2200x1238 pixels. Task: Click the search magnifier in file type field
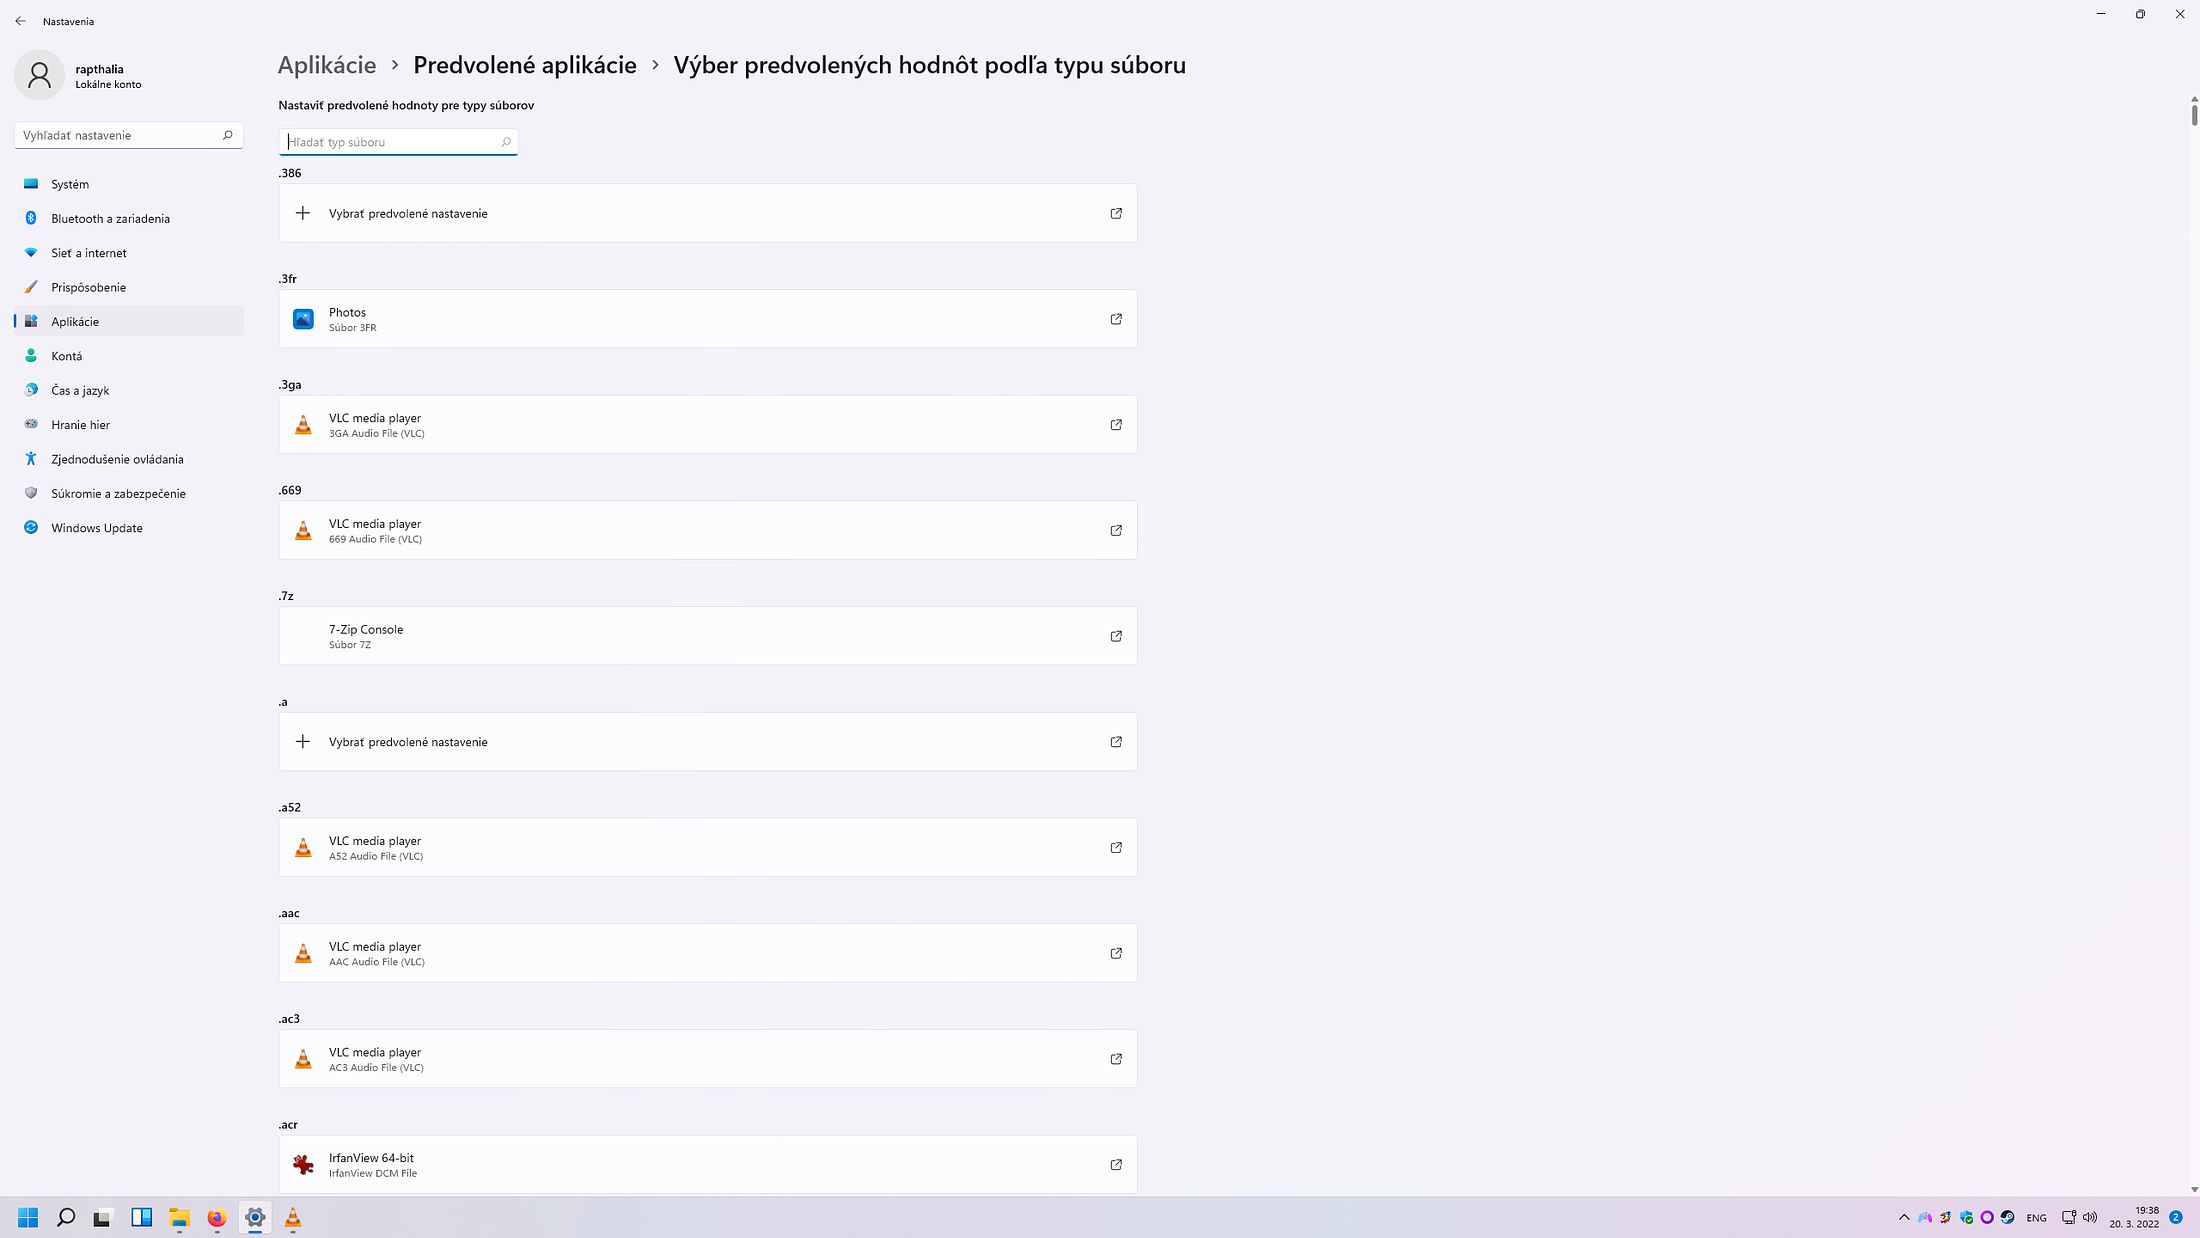[506, 142]
